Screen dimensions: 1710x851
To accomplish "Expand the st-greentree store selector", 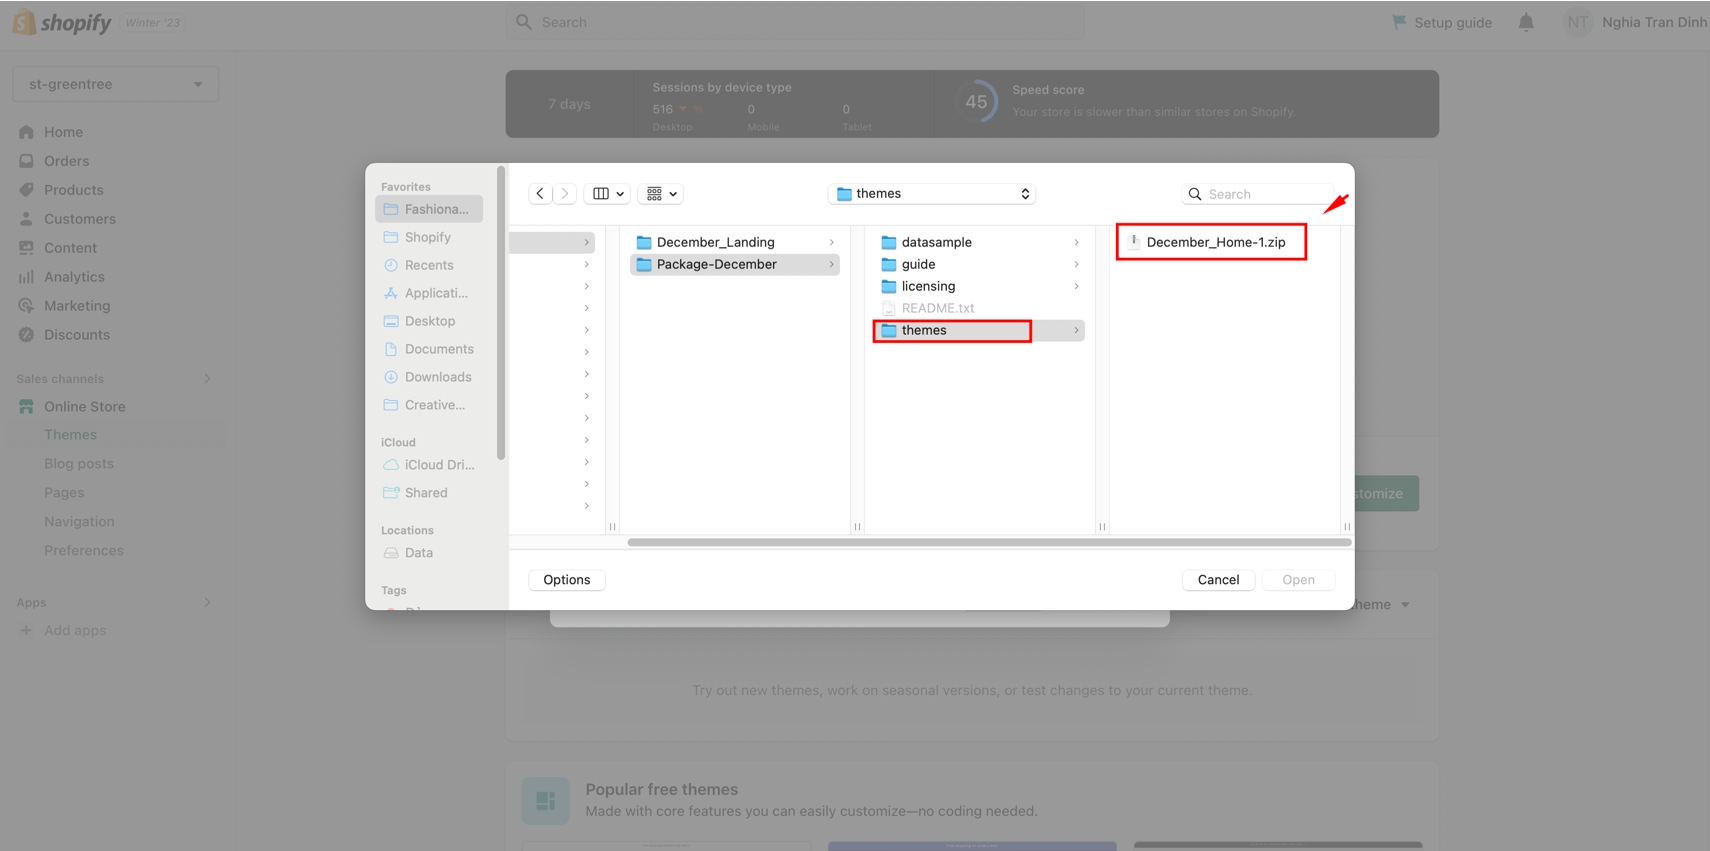I will click(x=115, y=84).
